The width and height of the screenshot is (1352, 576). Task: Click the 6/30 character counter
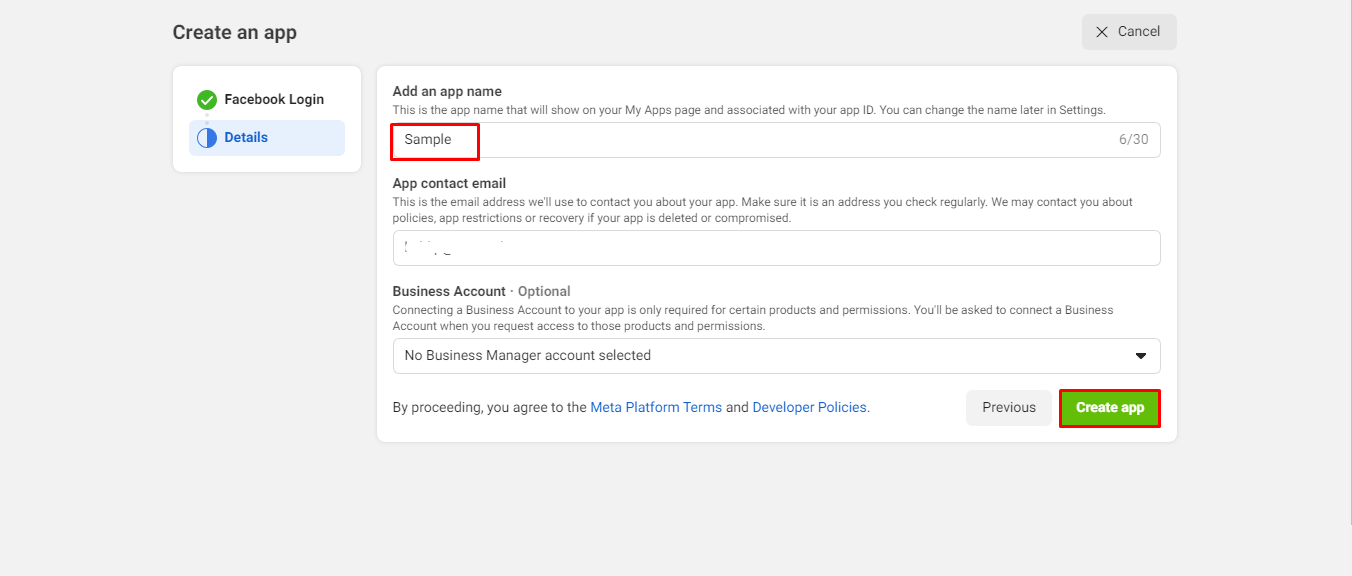point(1134,140)
